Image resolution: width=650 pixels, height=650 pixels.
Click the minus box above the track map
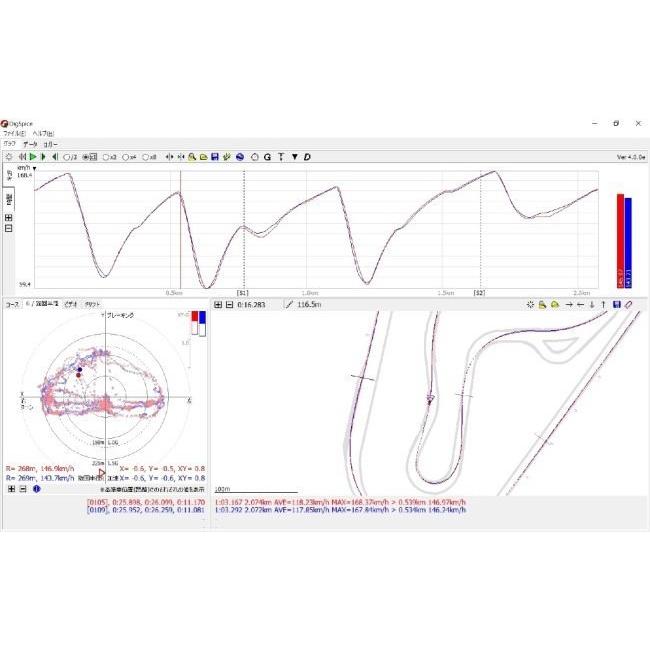point(229,303)
